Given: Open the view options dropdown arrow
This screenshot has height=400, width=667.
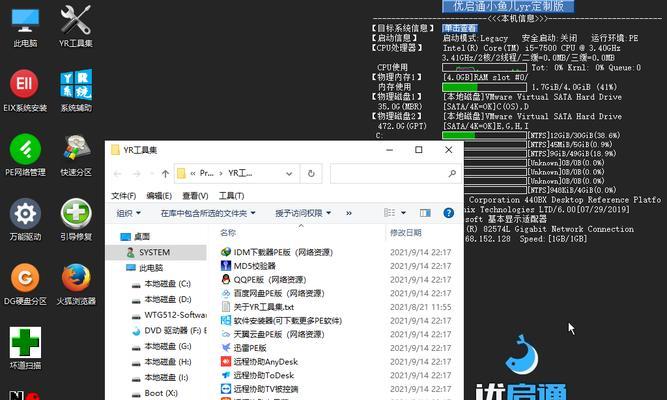Looking at the screenshot, I should pyautogui.click(x=403, y=213).
